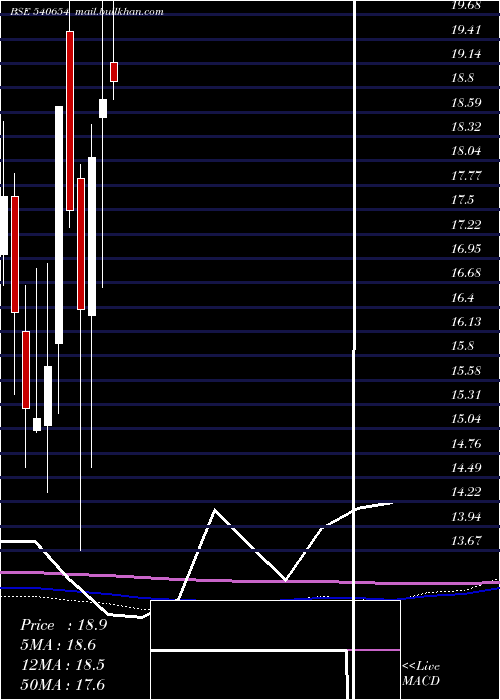Click the 19.41 price axis label
Screen dimensions: 500x700
(466, 30)
